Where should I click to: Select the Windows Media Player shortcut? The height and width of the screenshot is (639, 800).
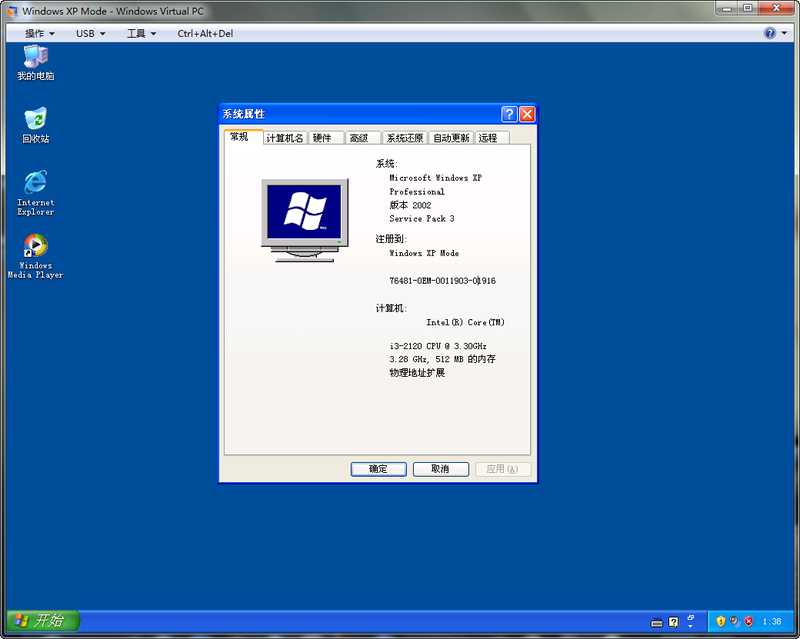(35, 256)
